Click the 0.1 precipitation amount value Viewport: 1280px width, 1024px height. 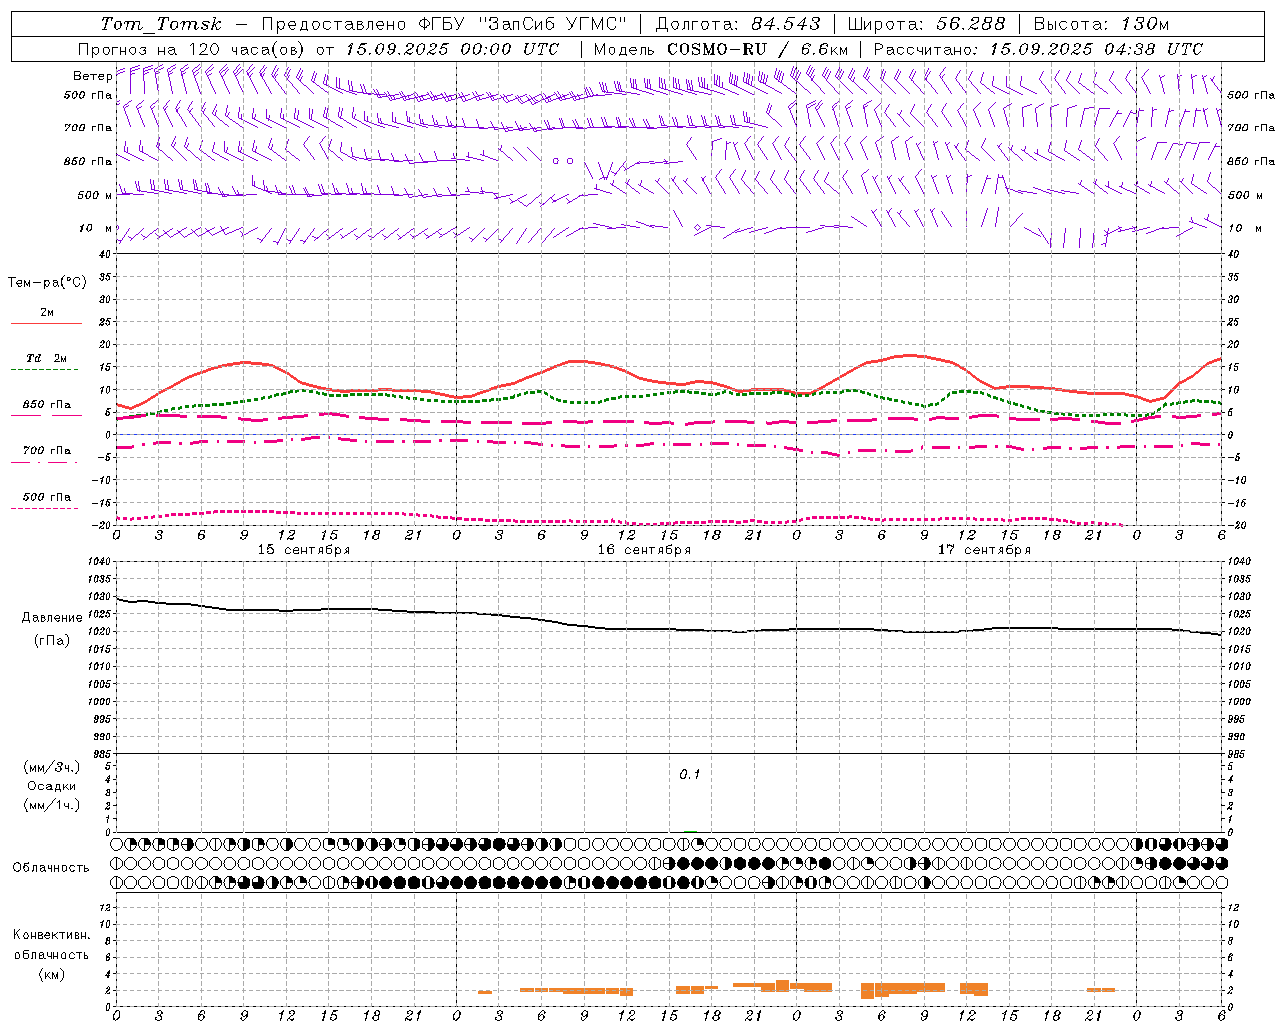tap(690, 775)
